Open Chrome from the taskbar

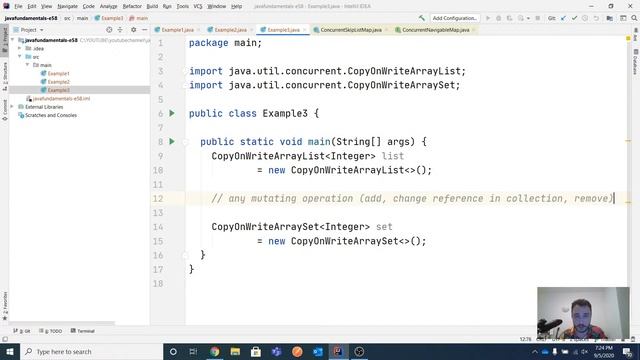click(x=214, y=351)
